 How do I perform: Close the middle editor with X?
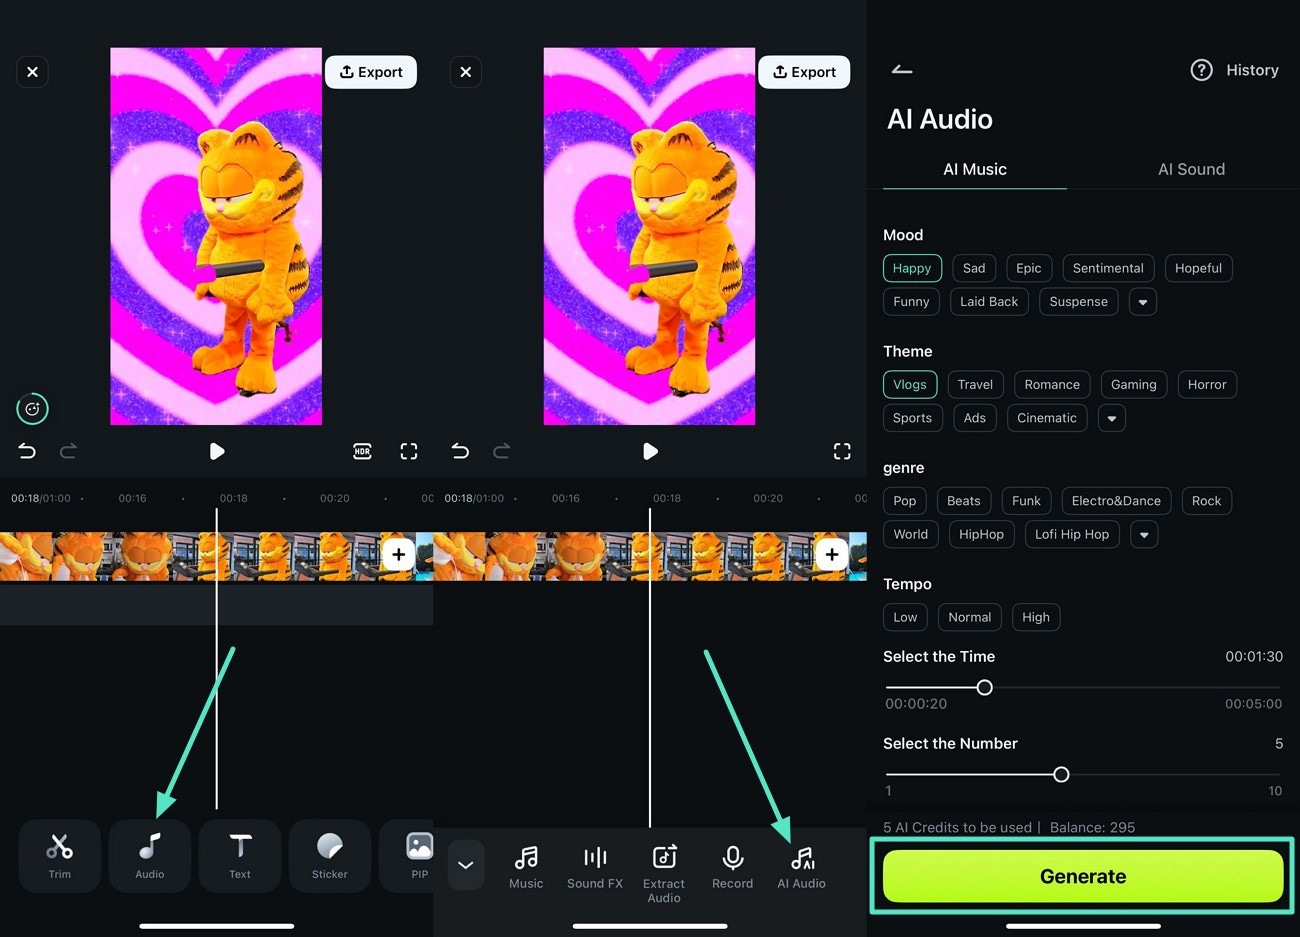466,72
